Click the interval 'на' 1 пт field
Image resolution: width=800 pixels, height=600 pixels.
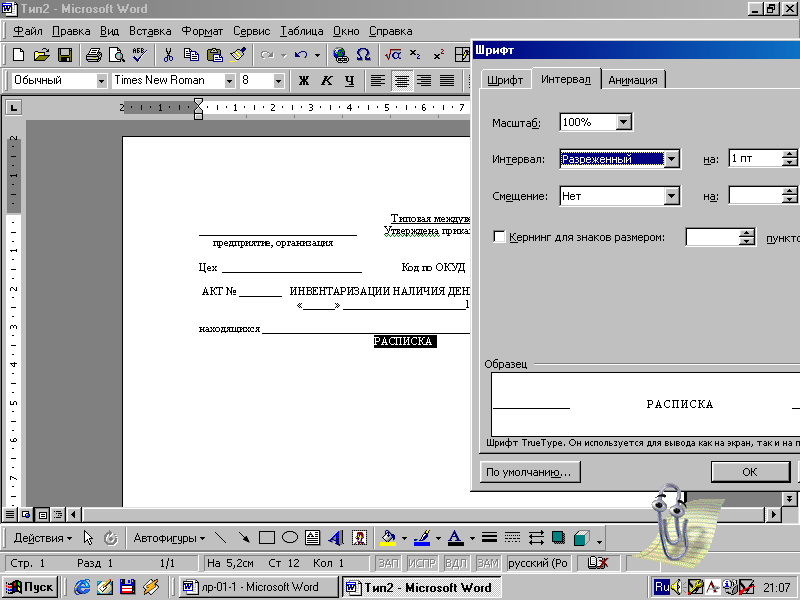point(755,159)
